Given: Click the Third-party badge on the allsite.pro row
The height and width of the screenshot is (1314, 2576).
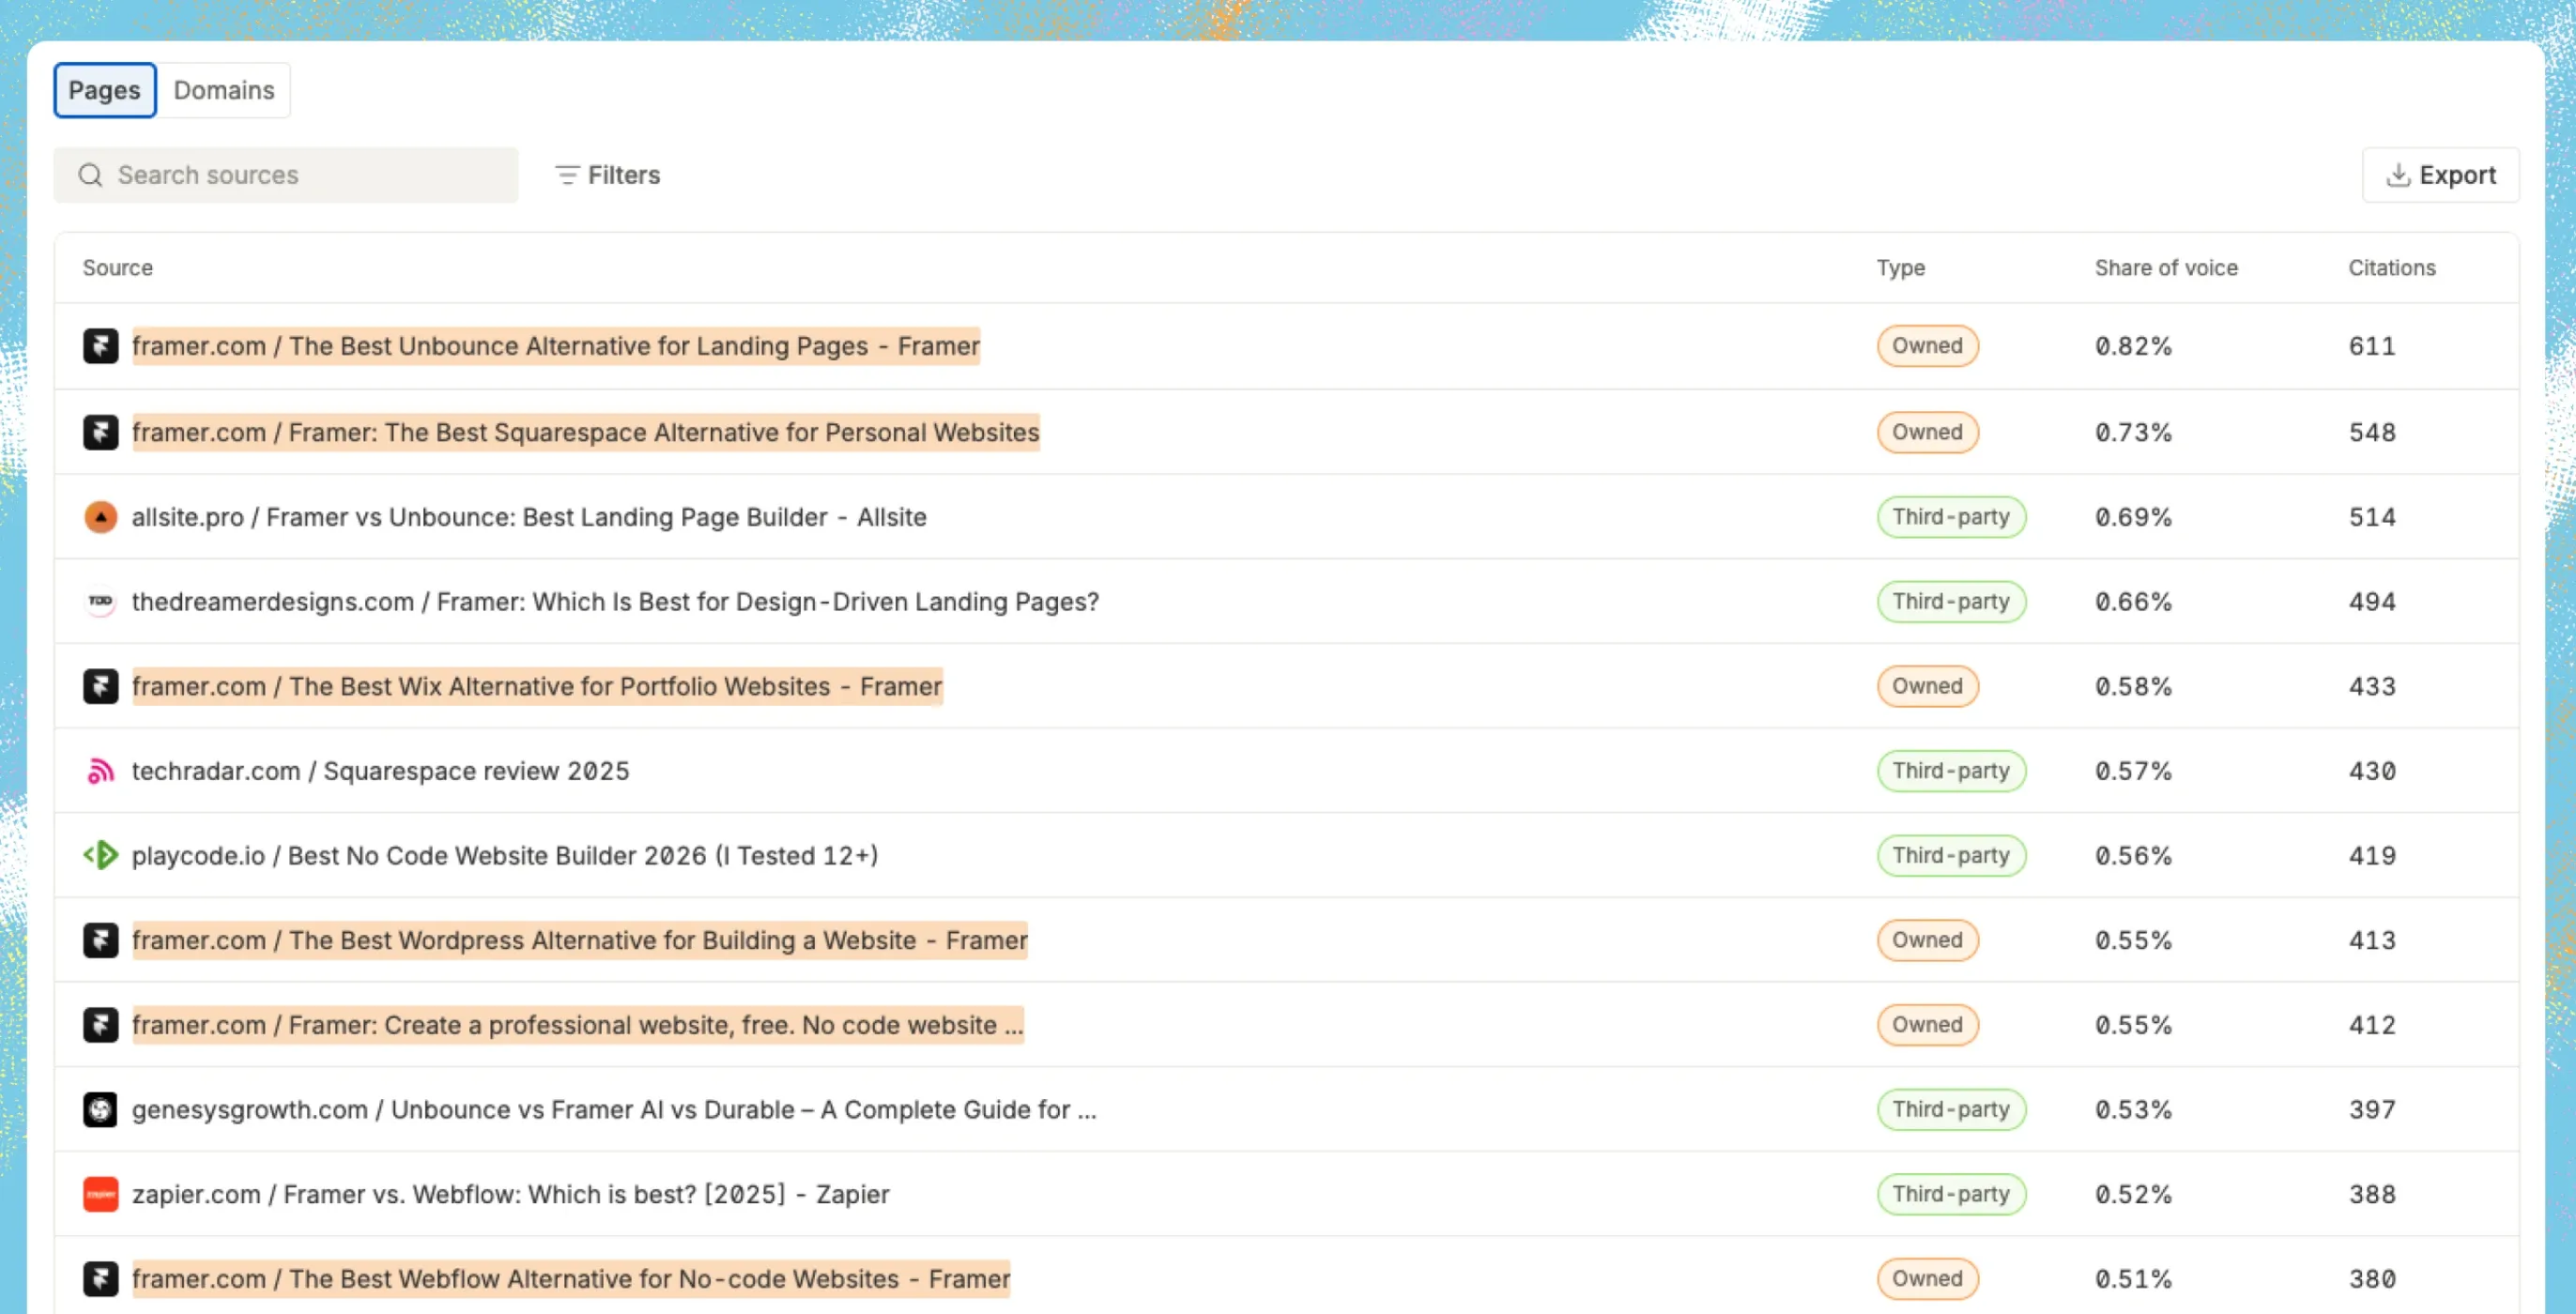Looking at the screenshot, I should pos(1951,517).
